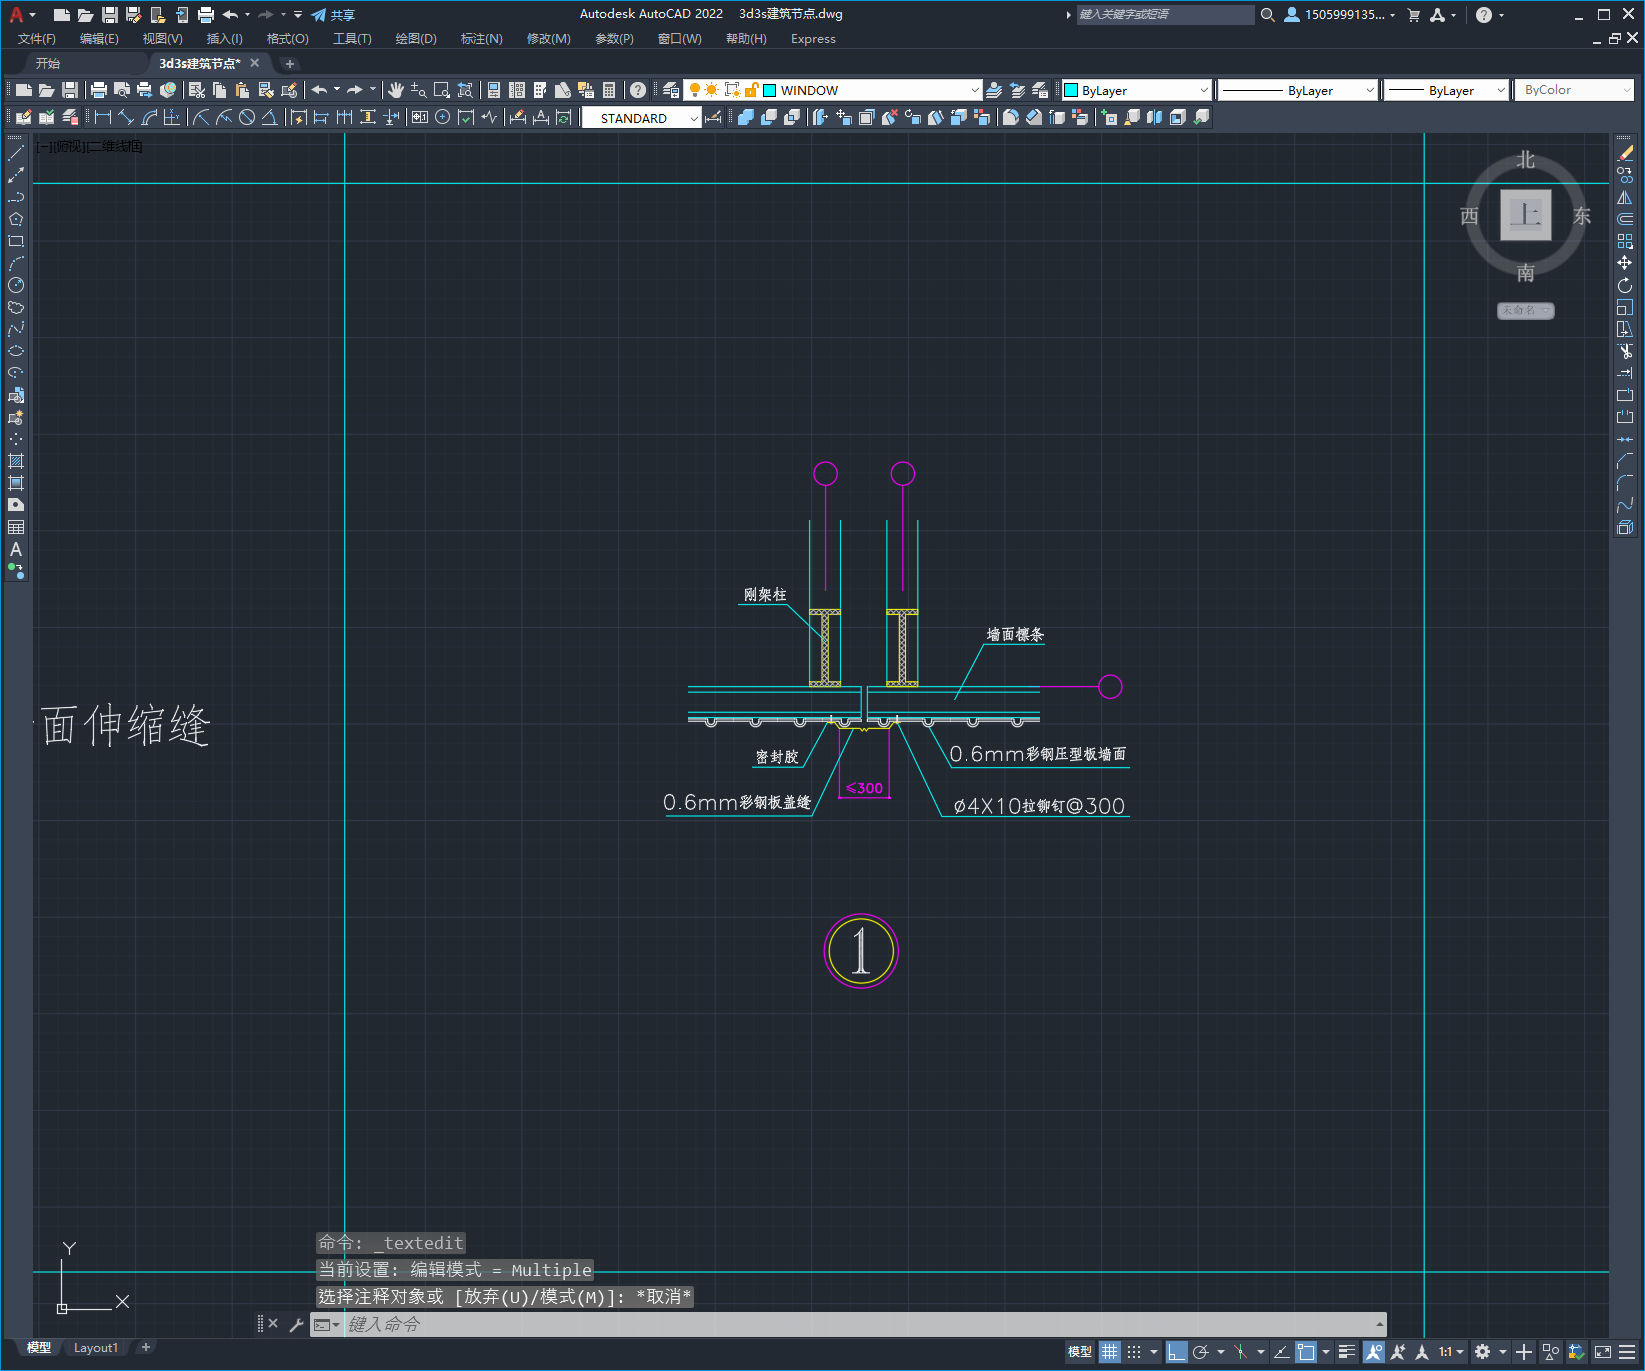The image size is (1645, 1371).
Task: Click the Help question mark toolbar icon
Action: coord(638,90)
